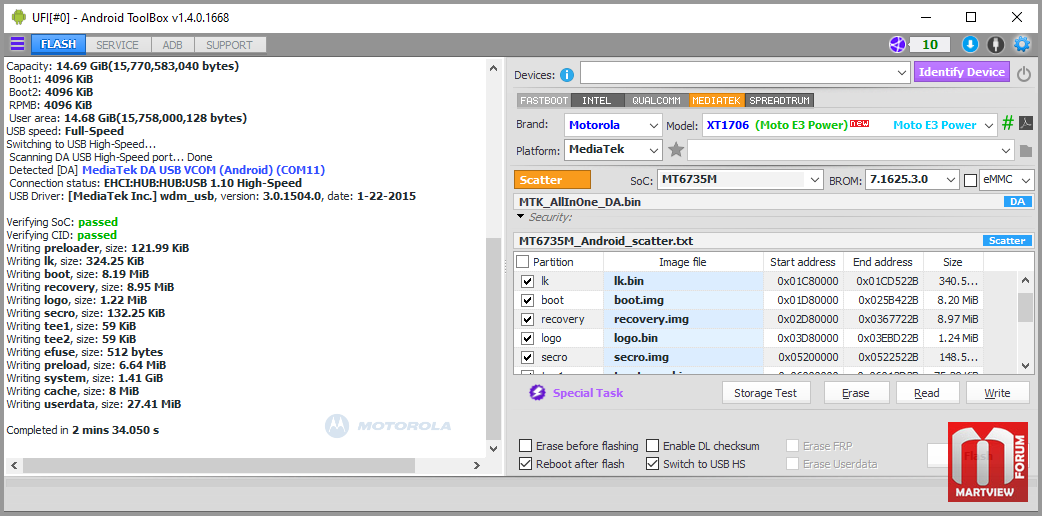Click the Special Task lightning icon

[x=537, y=393]
